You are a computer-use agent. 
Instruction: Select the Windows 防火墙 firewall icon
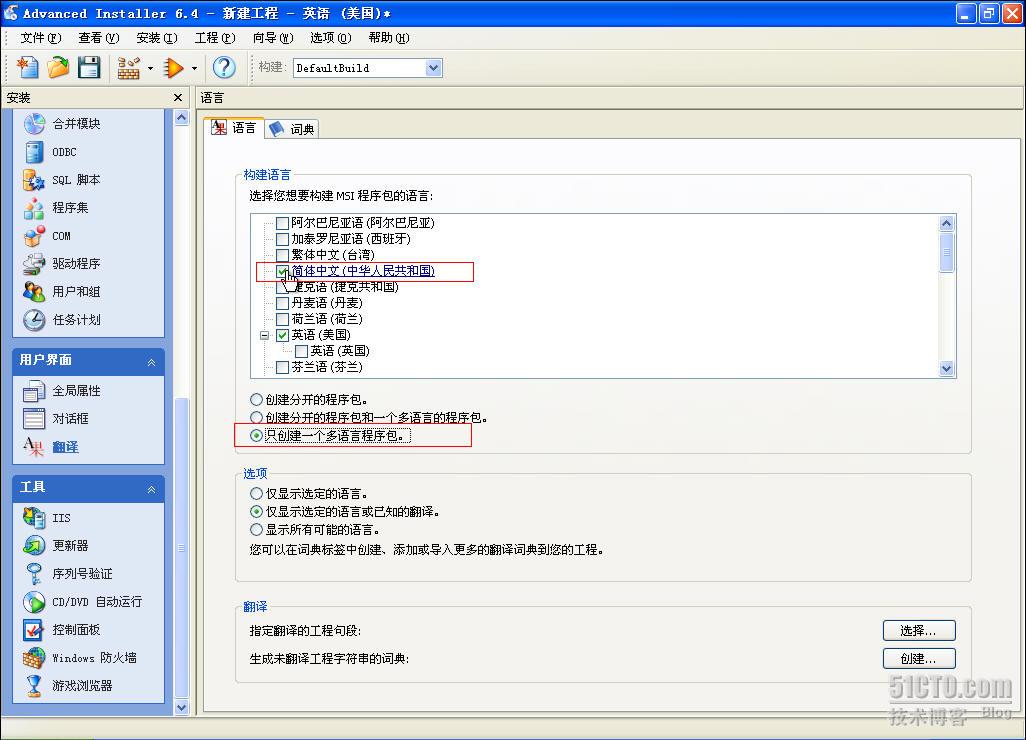tap(34, 658)
